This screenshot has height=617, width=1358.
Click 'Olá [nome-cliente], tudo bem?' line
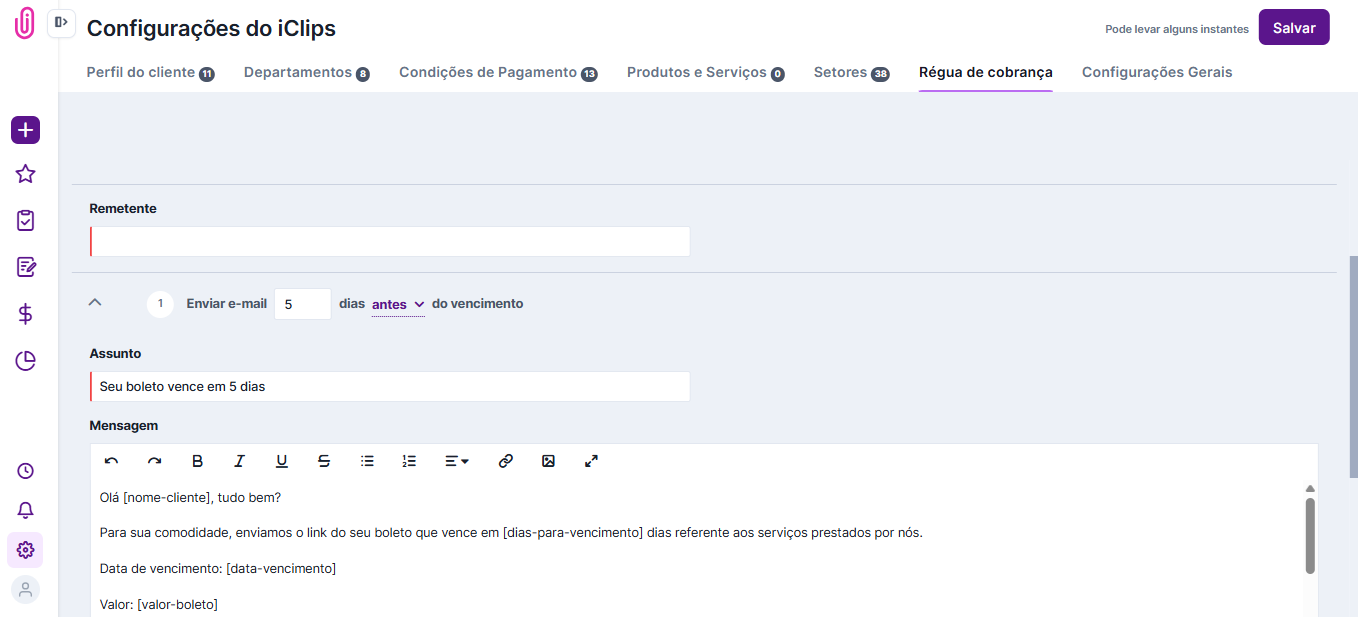click(191, 498)
